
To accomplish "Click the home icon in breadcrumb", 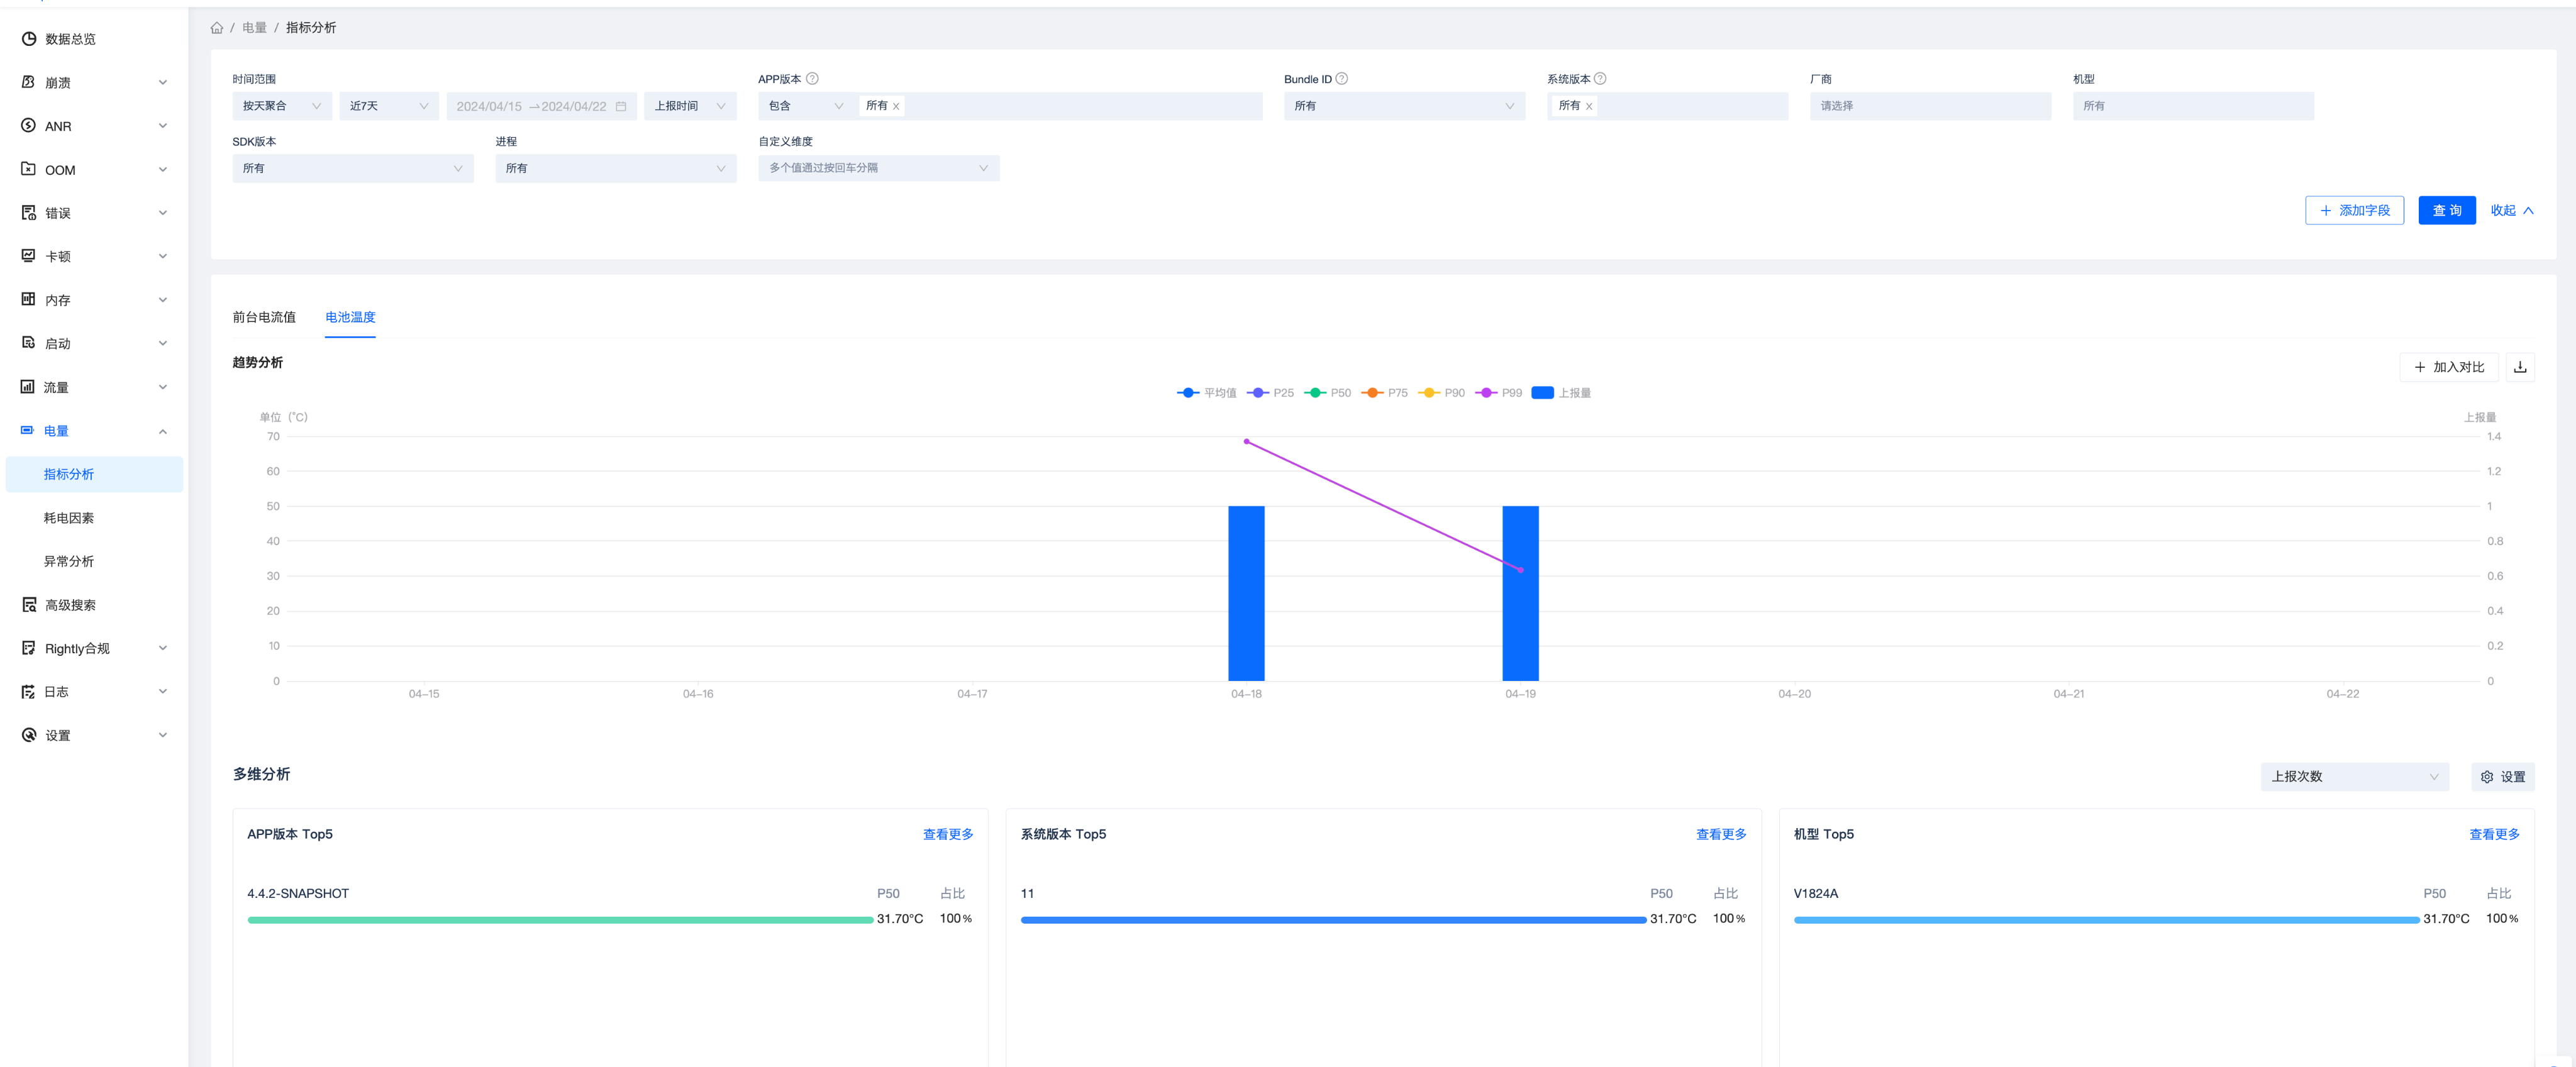I will pyautogui.click(x=216, y=28).
